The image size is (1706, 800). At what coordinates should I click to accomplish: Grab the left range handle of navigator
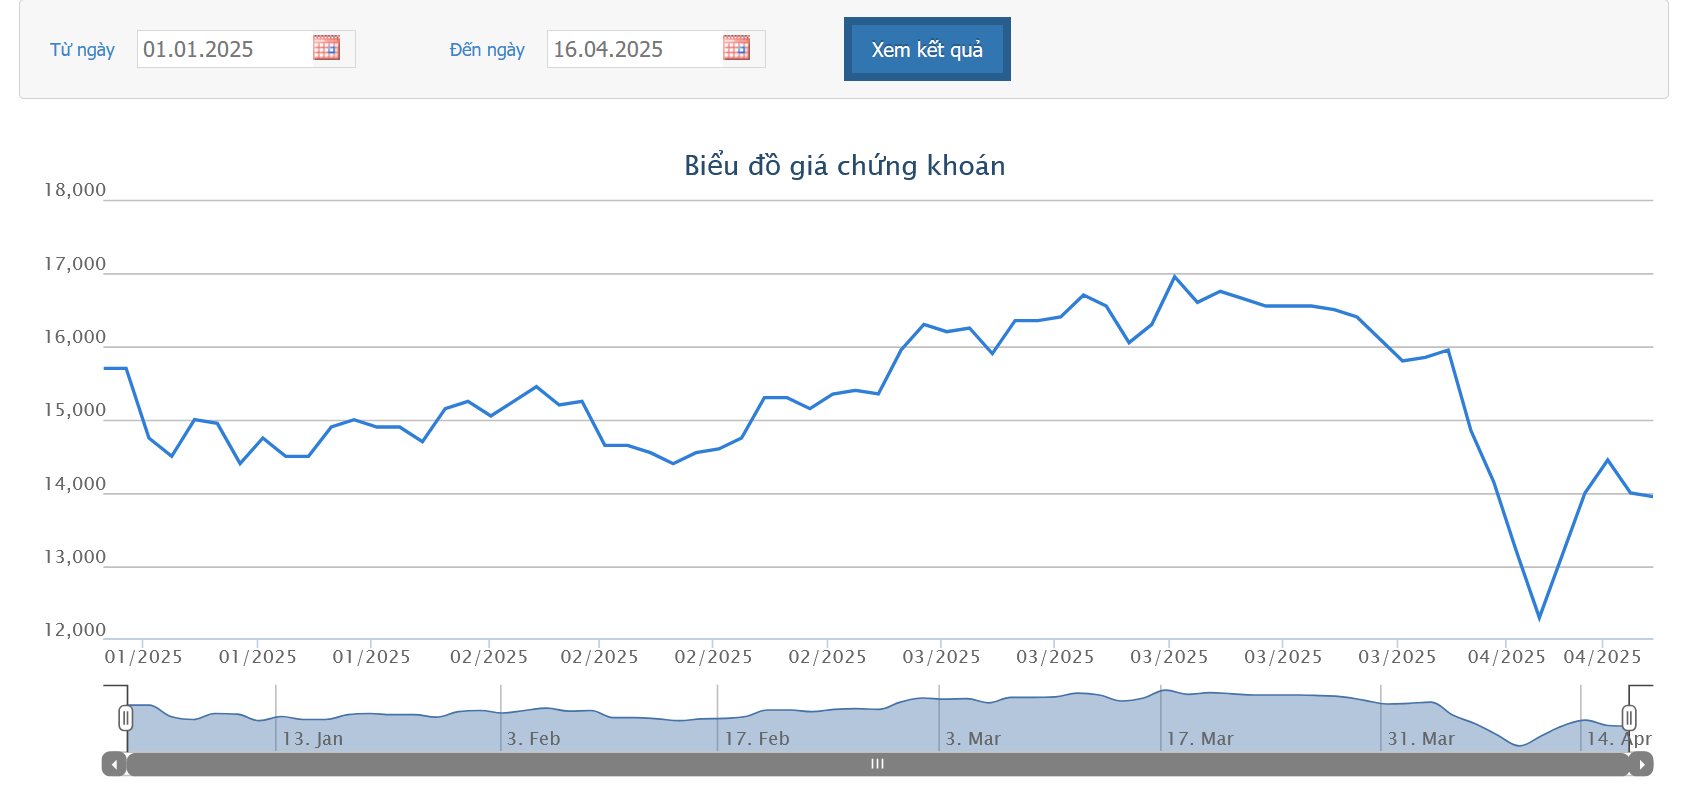(x=125, y=718)
